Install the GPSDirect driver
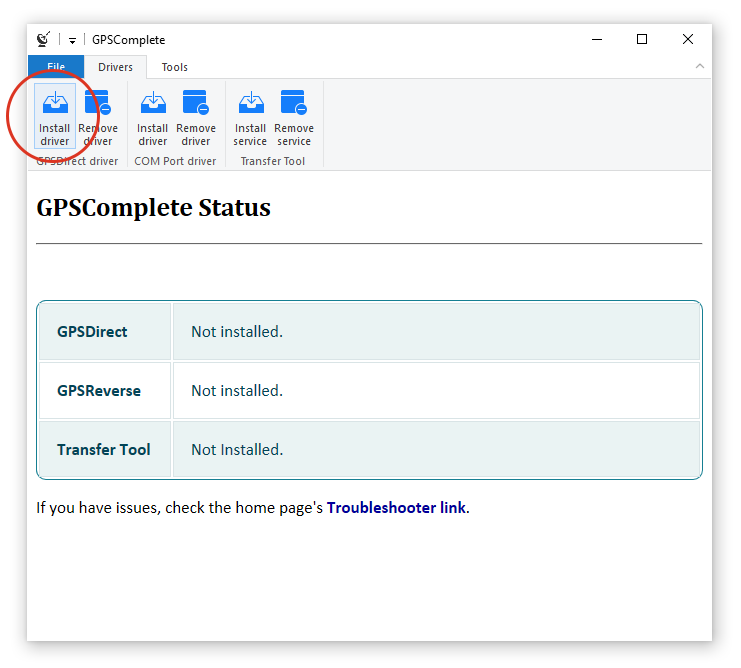 55,116
